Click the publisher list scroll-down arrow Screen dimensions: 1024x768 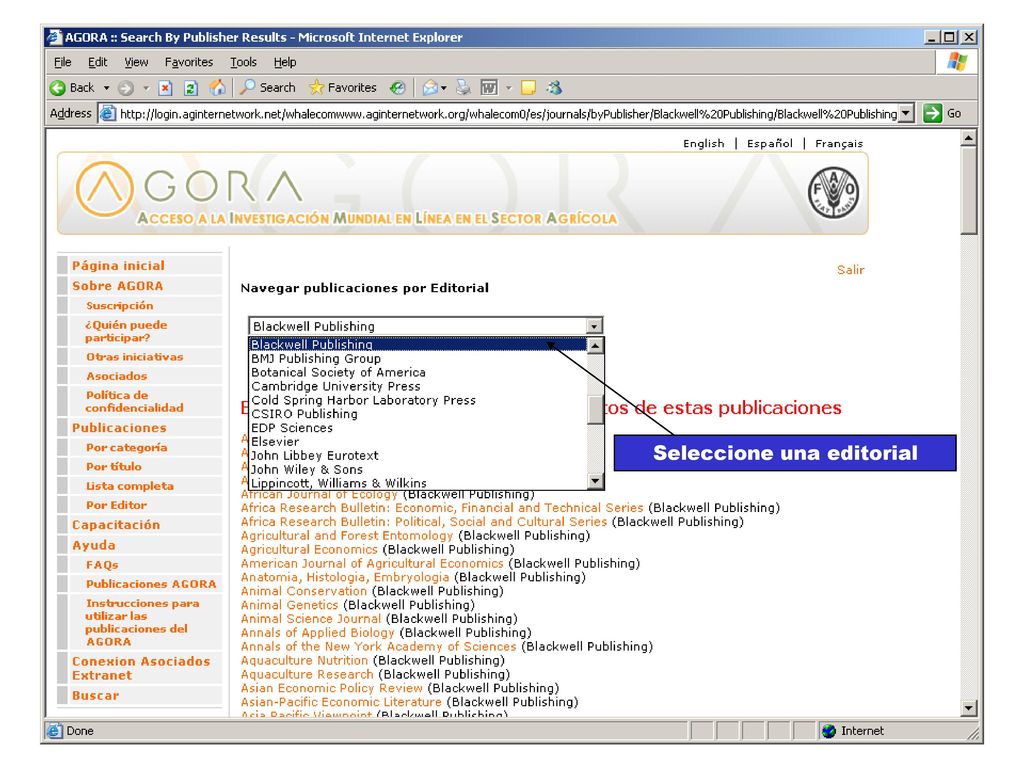click(x=594, y=481)
